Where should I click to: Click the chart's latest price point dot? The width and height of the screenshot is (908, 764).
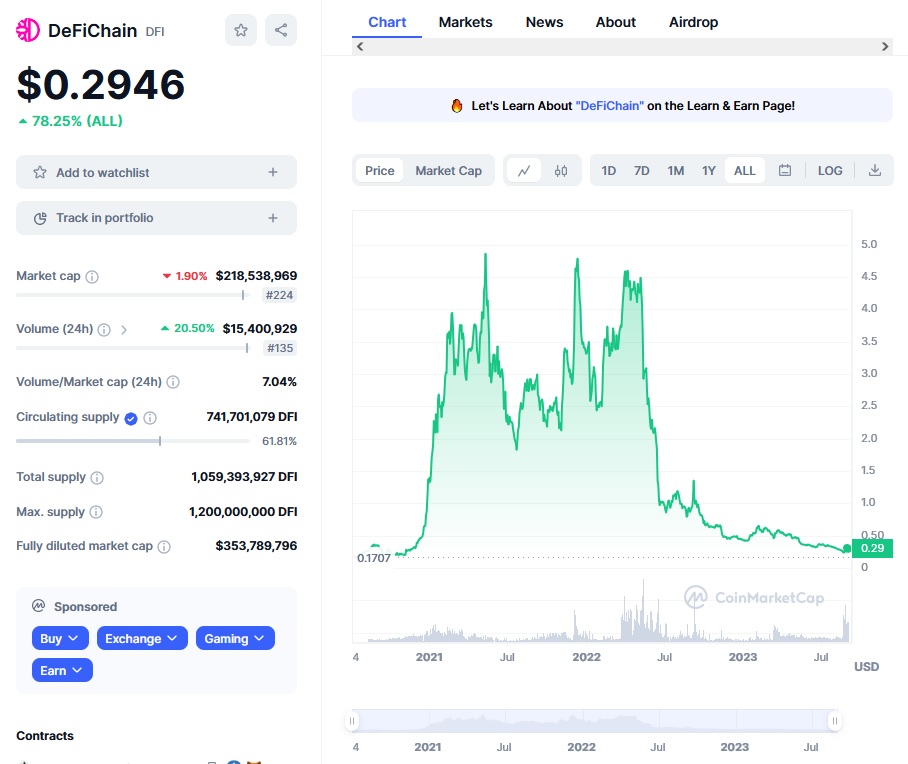[847, 548]
